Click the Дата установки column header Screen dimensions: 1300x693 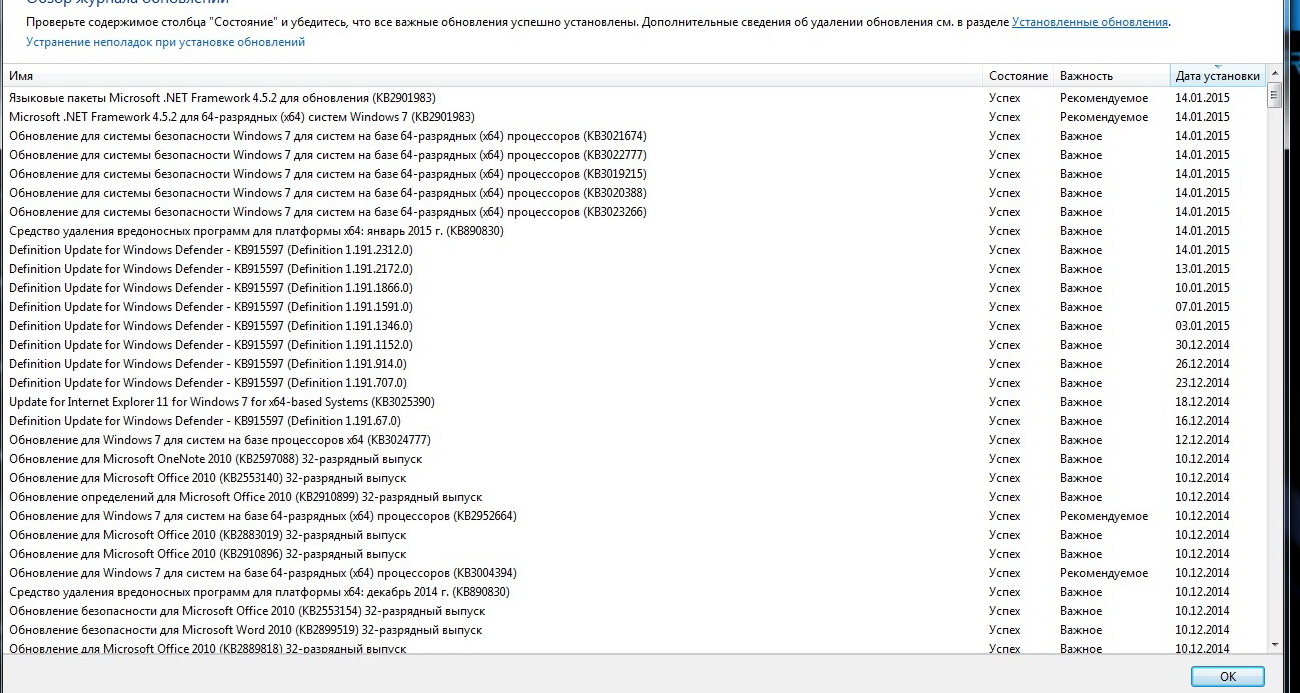pos(1217,76)
